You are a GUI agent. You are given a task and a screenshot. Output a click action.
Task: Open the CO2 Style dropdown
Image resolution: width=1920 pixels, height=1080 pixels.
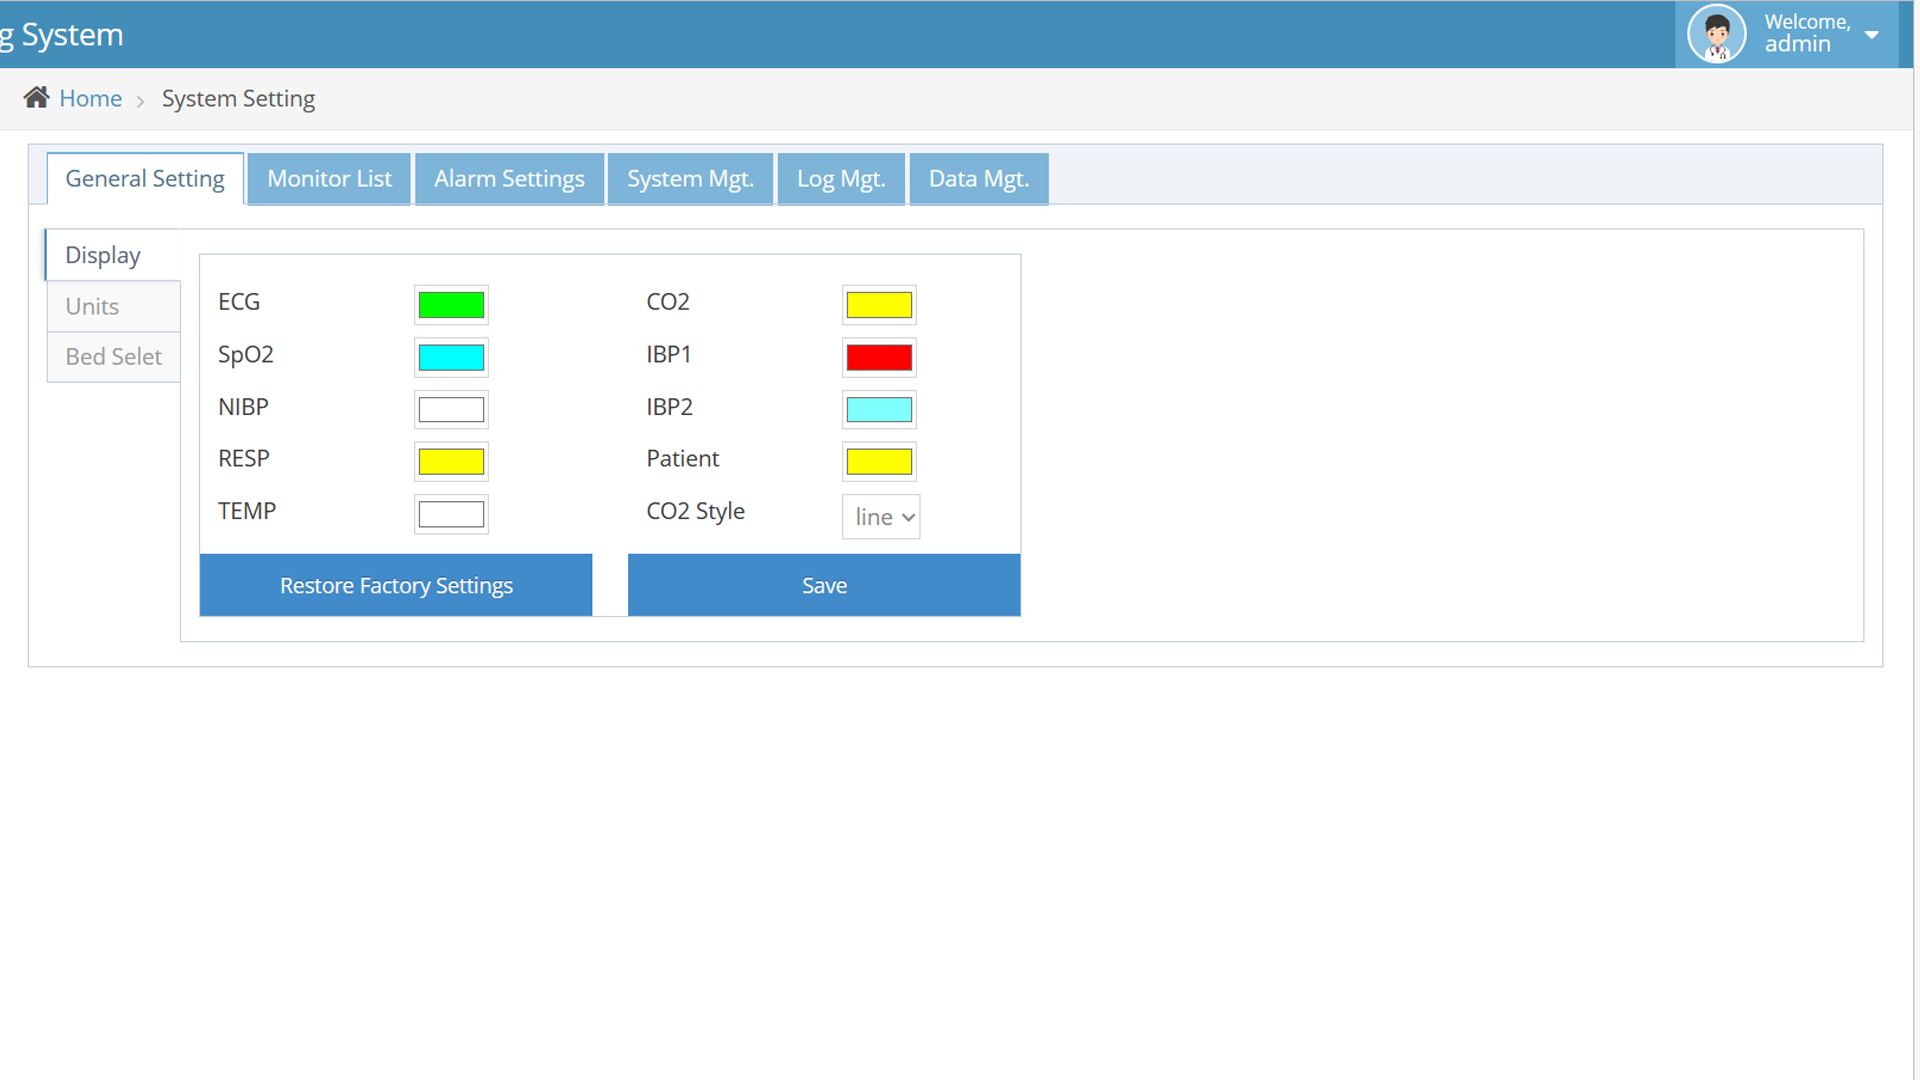881,517
